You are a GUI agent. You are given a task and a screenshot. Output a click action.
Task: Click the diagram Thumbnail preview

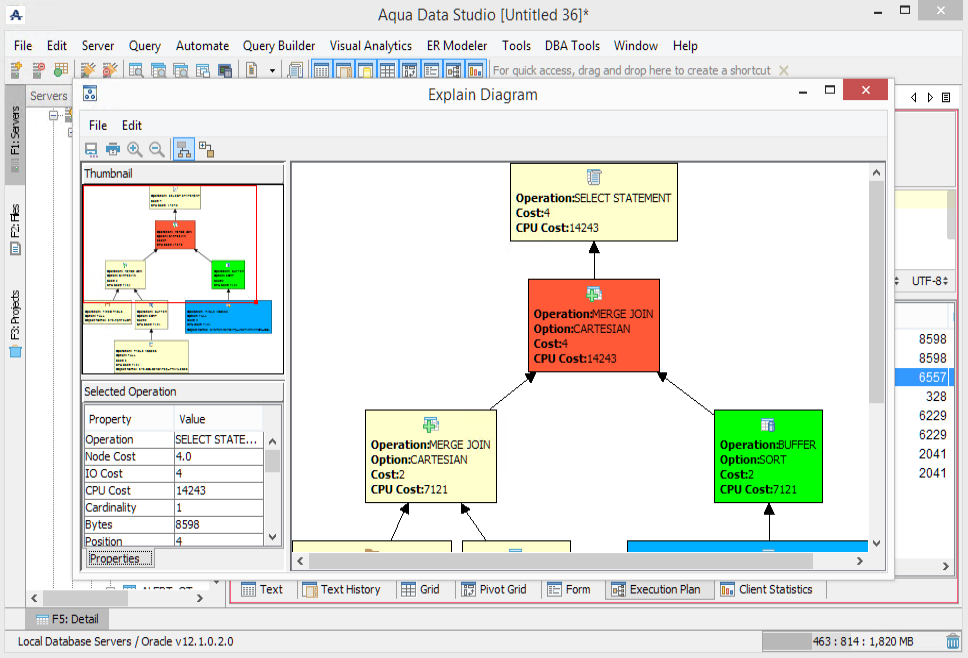pyautogui.click(x=183, y=279)
